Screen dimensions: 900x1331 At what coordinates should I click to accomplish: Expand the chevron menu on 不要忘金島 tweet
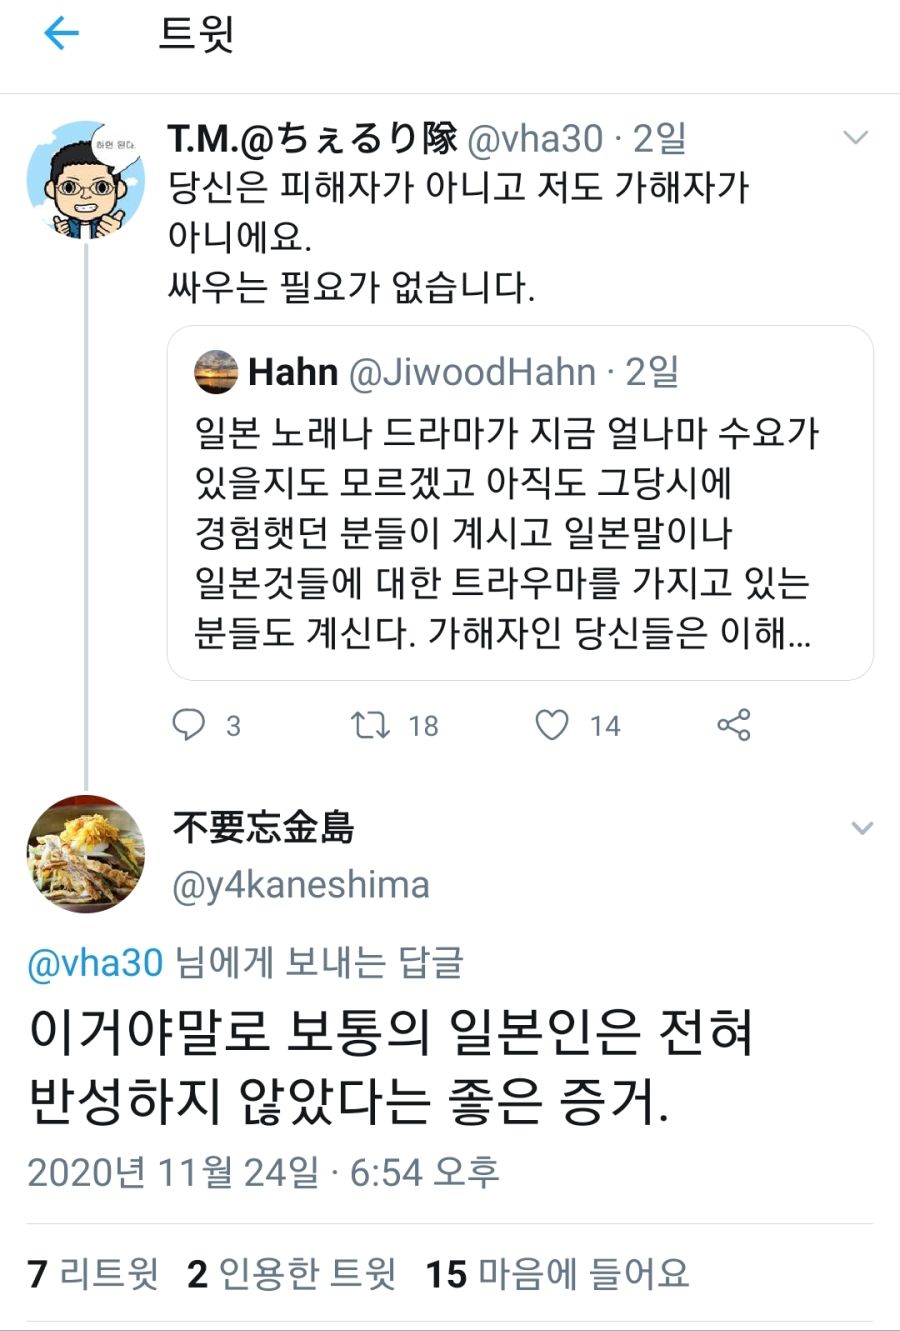[x=861, y=828]
